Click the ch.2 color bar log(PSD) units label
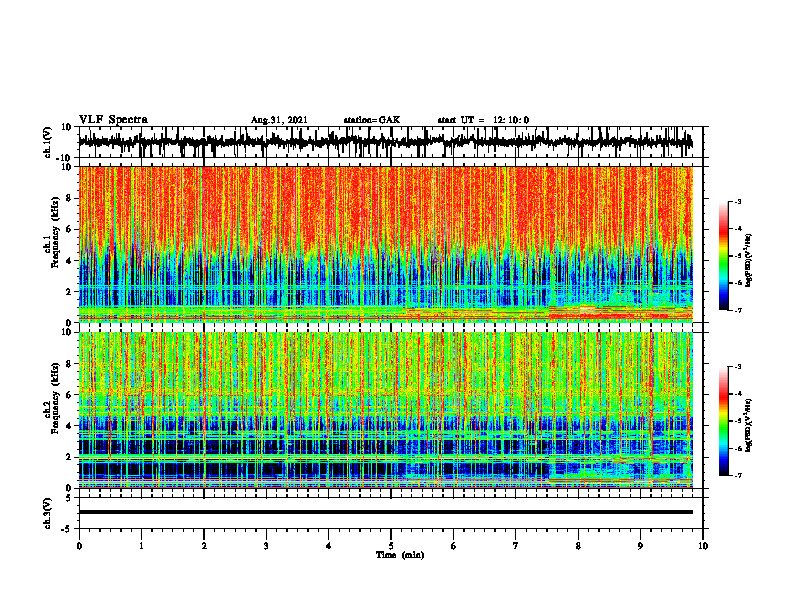Viewport: 792px width, 612px height. point(749,425)
